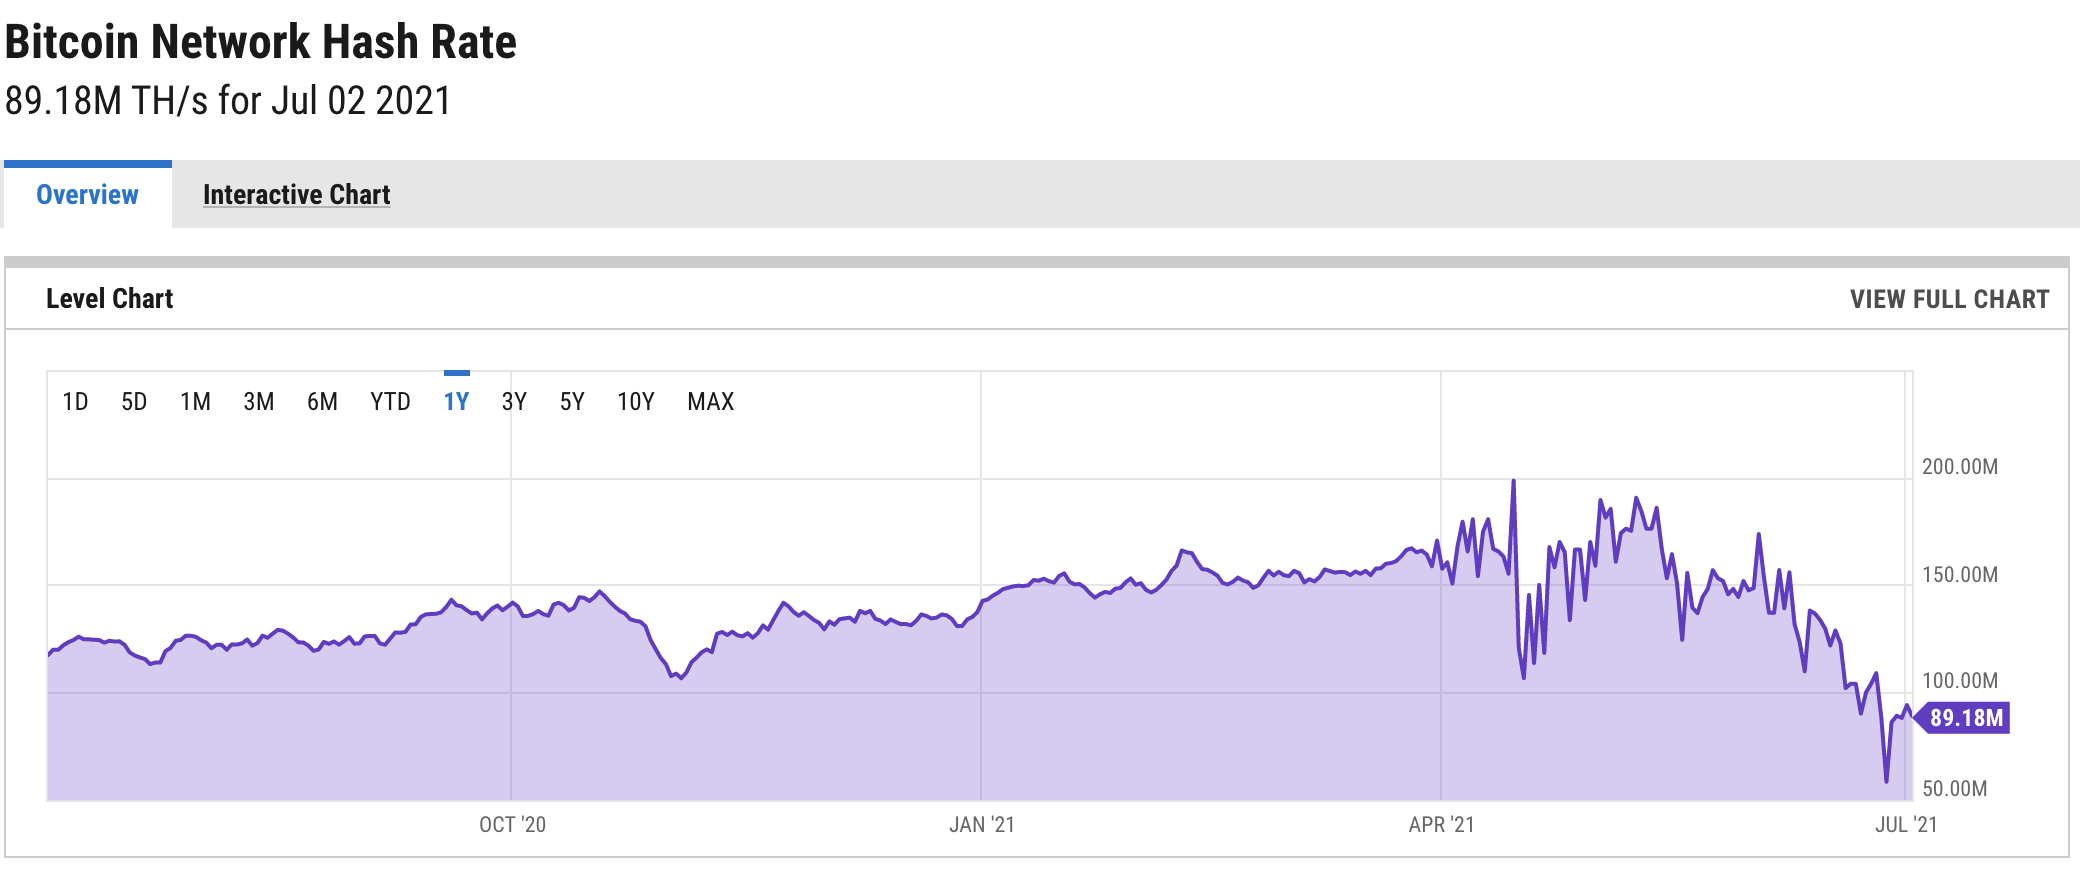Click the APR '21 axis label

coord(1441,825)
